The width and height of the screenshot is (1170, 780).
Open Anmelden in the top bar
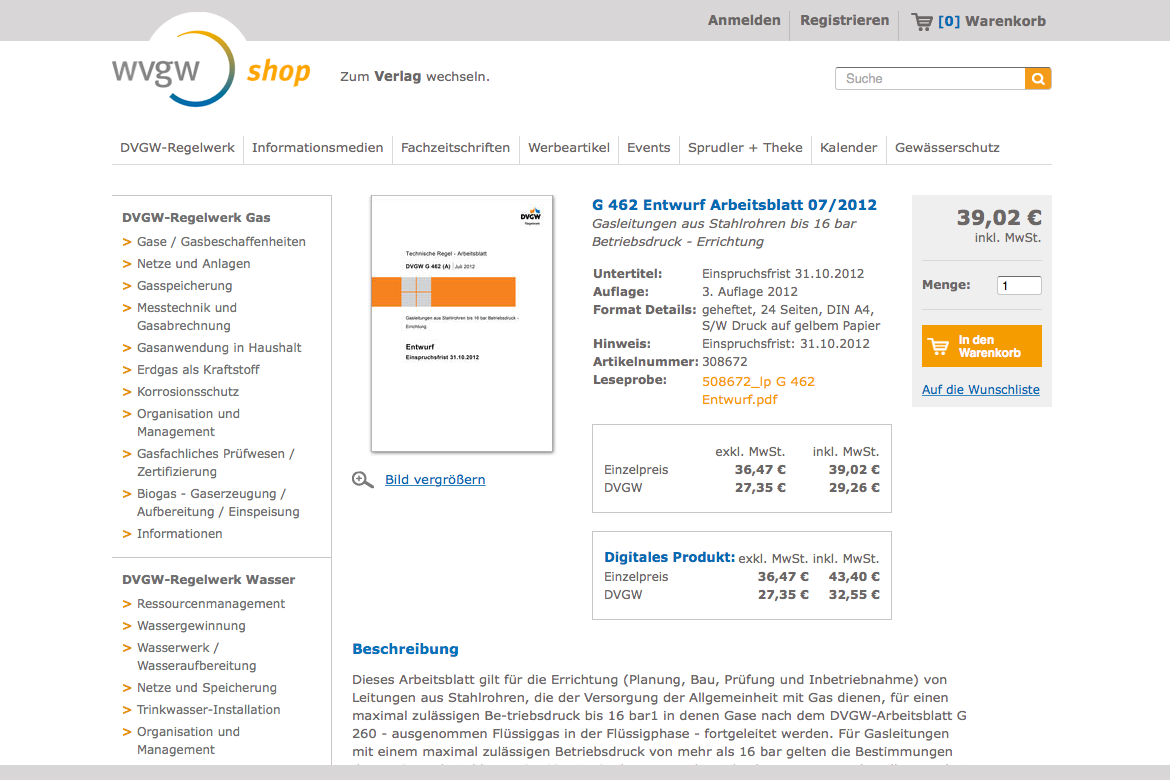(744, 21)
